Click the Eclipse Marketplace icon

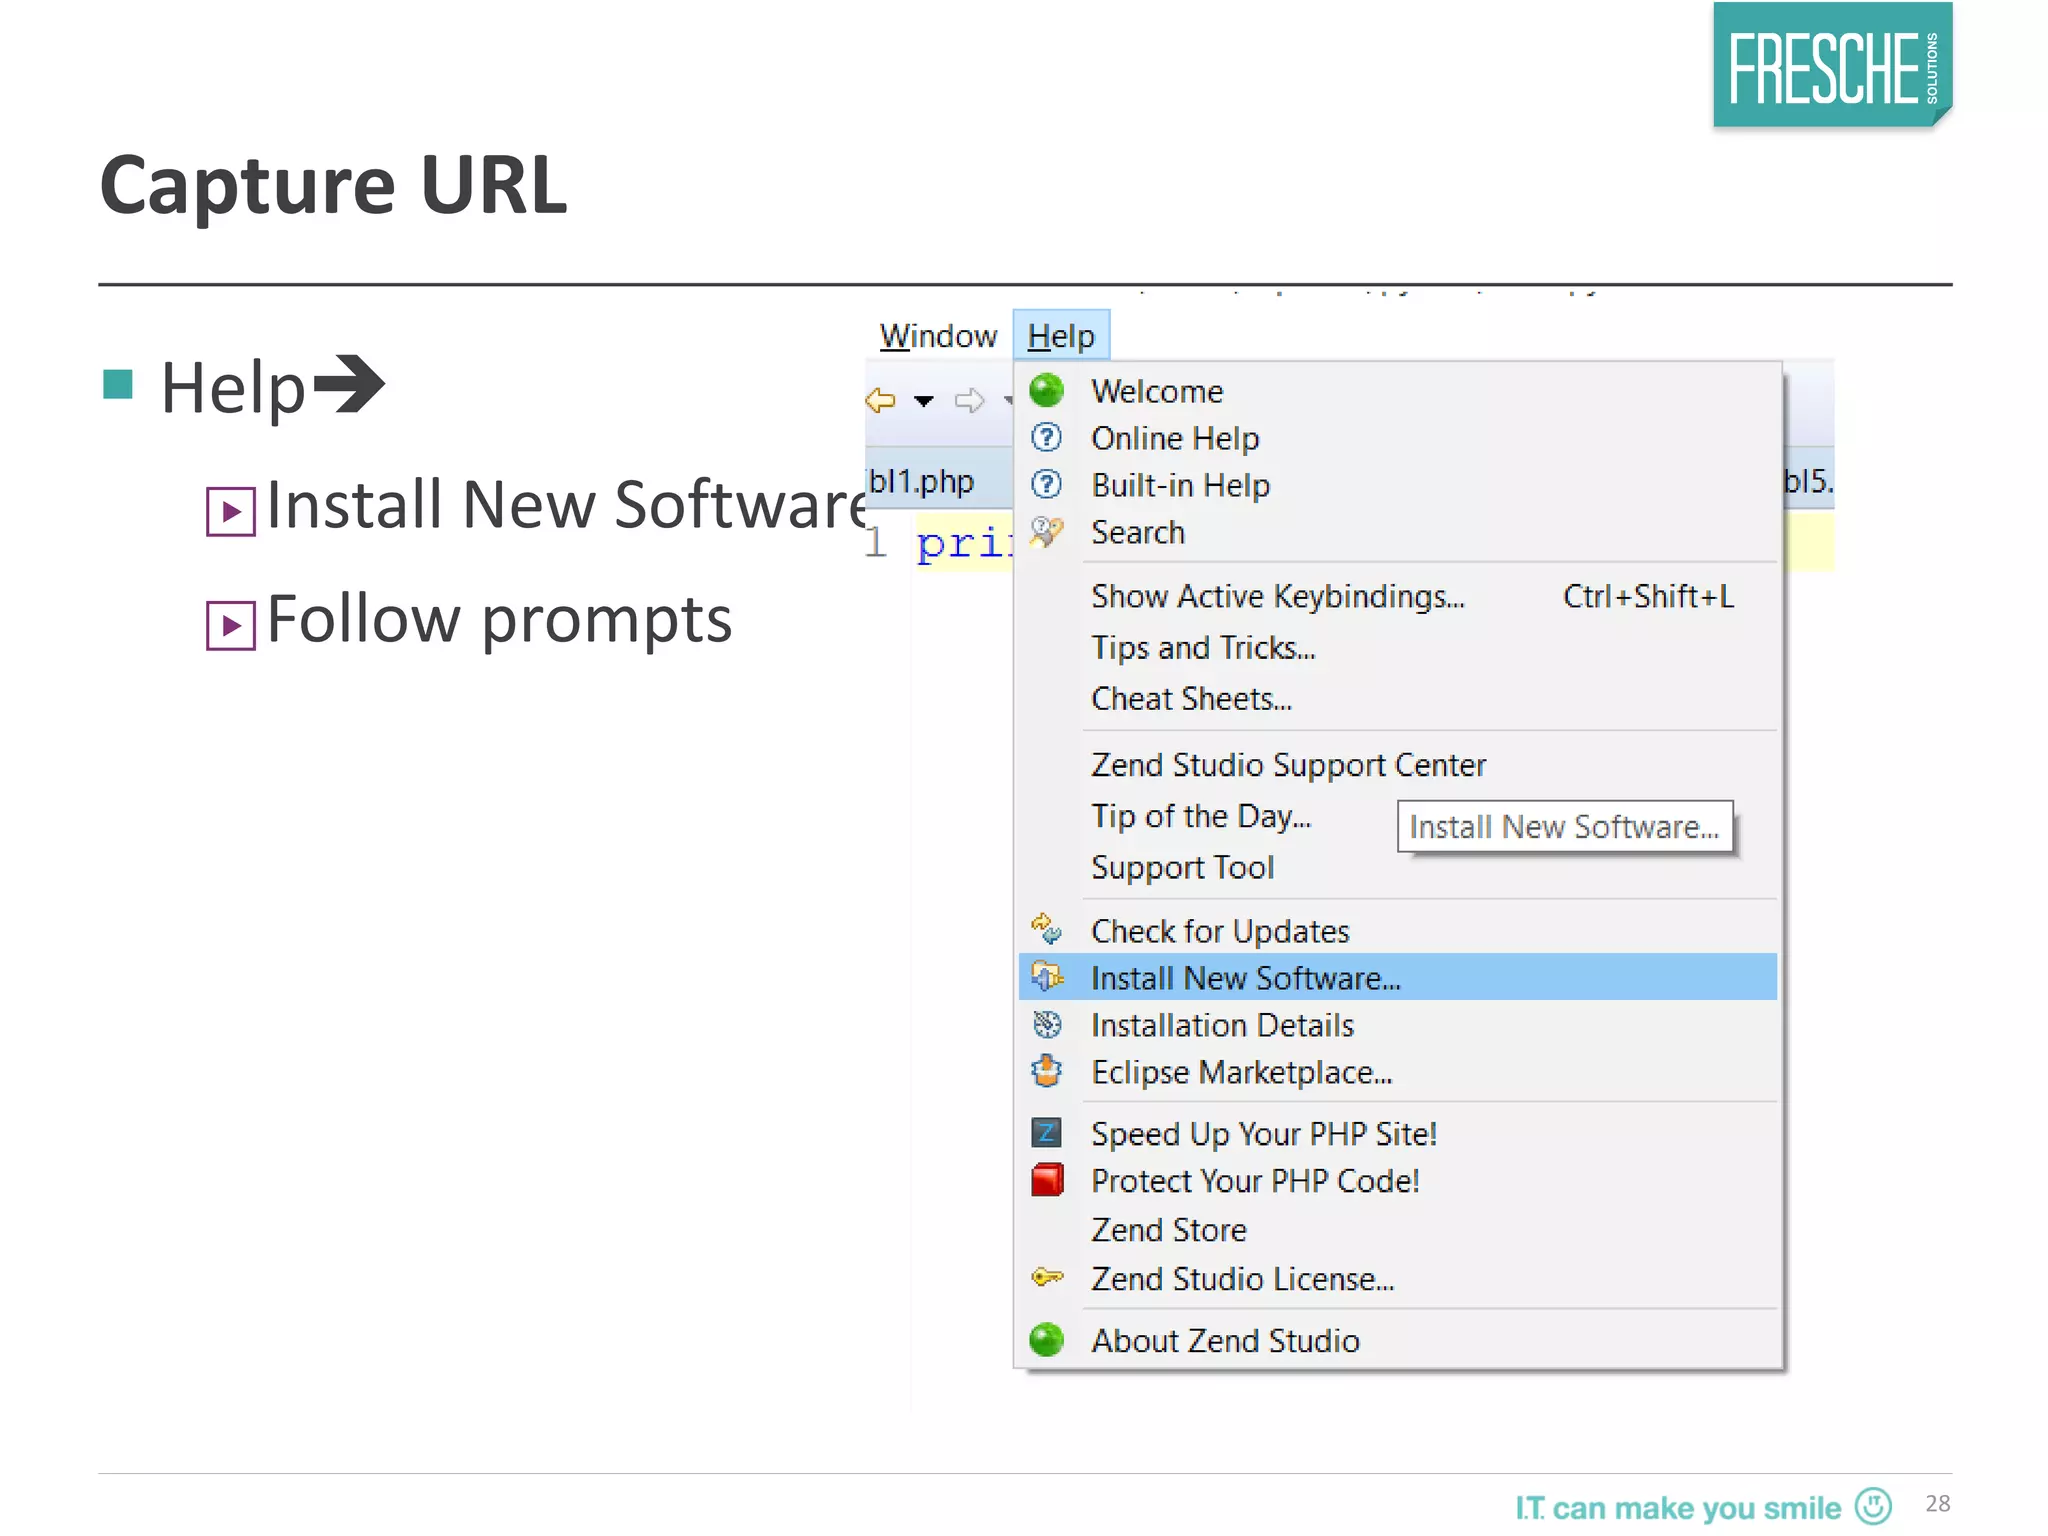click(x=1046, y=1071)
